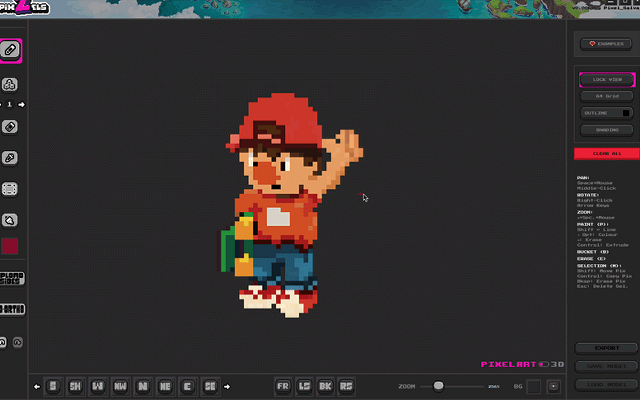640x400 pixels.
Task: Toggle the 64 Grid option
Action: pyautogui.click(x=607, y=96)
